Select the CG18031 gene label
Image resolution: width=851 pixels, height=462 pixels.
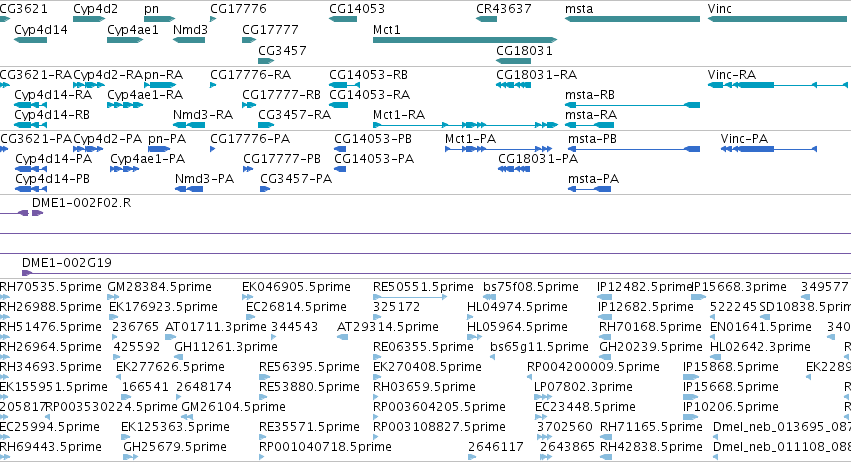pyautogui.click(x=524, y=50)
